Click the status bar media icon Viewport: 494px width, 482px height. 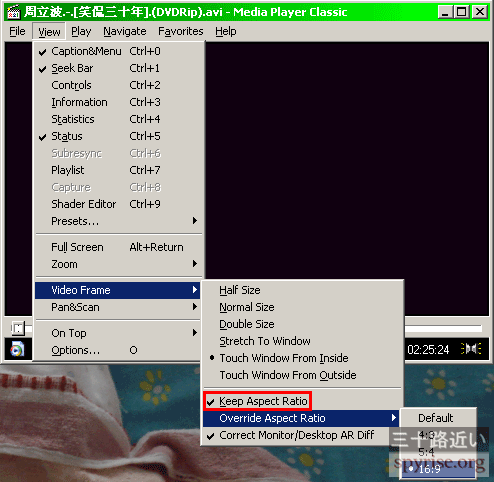(x=17, y=349)
